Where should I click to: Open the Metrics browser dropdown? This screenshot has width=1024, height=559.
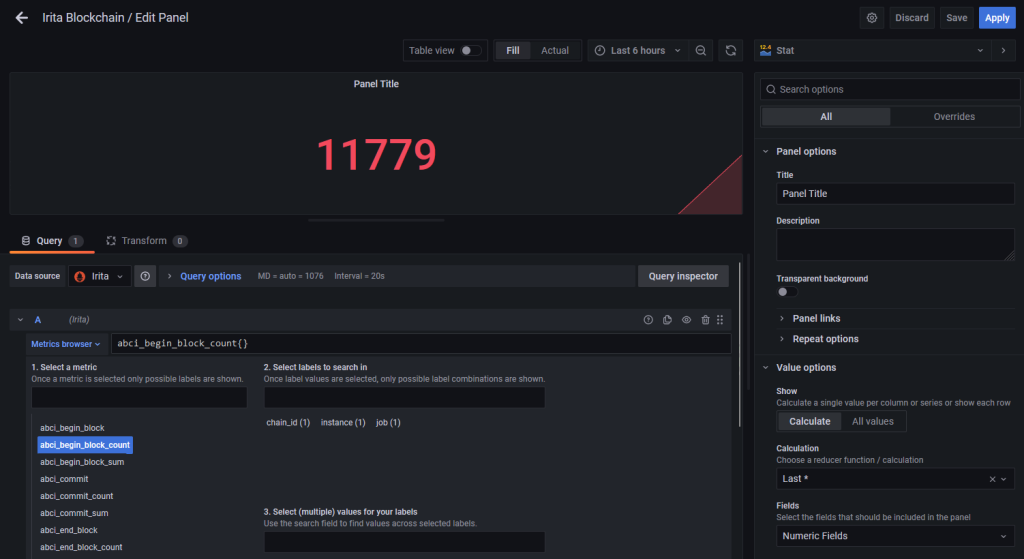66,344
